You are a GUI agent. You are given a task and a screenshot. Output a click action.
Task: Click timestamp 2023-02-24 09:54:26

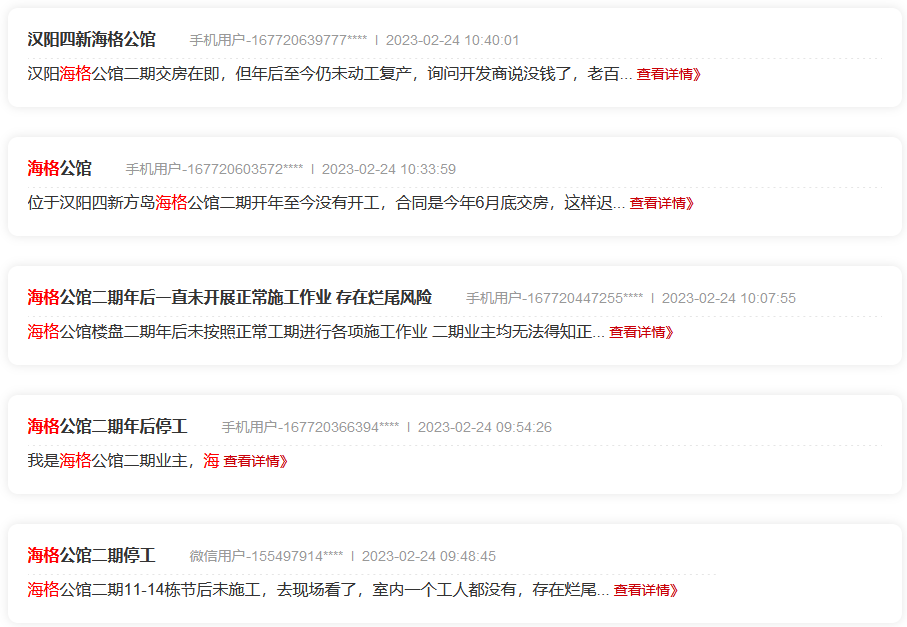[485, 427]
